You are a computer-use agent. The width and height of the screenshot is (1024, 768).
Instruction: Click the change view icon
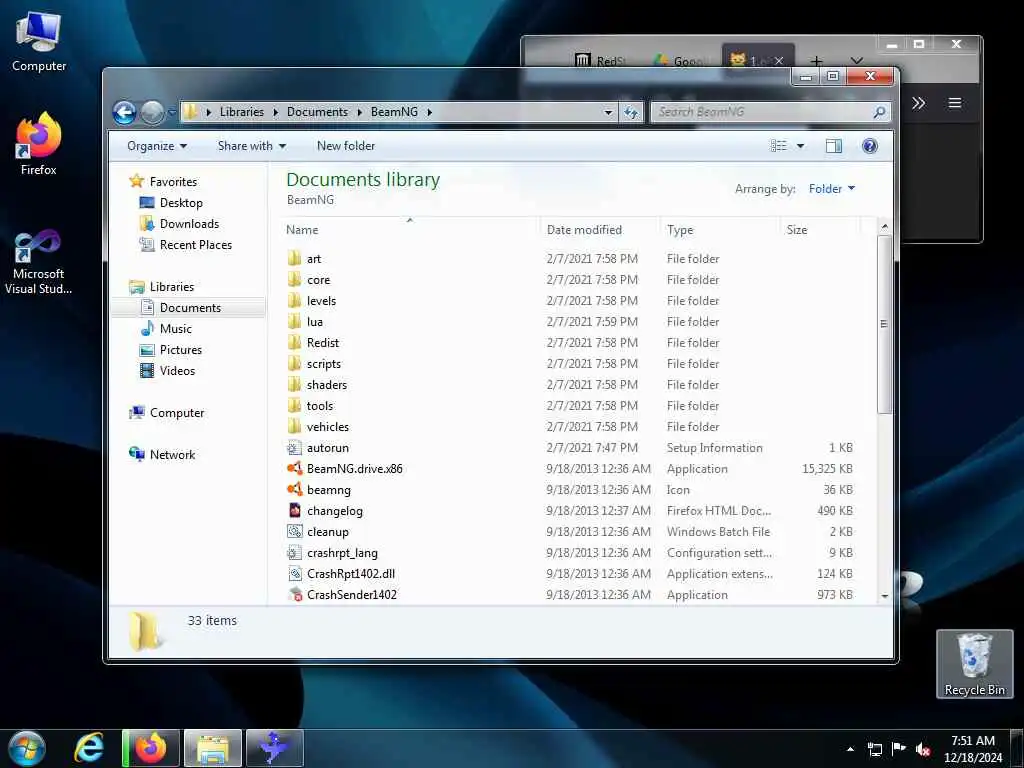778,146
